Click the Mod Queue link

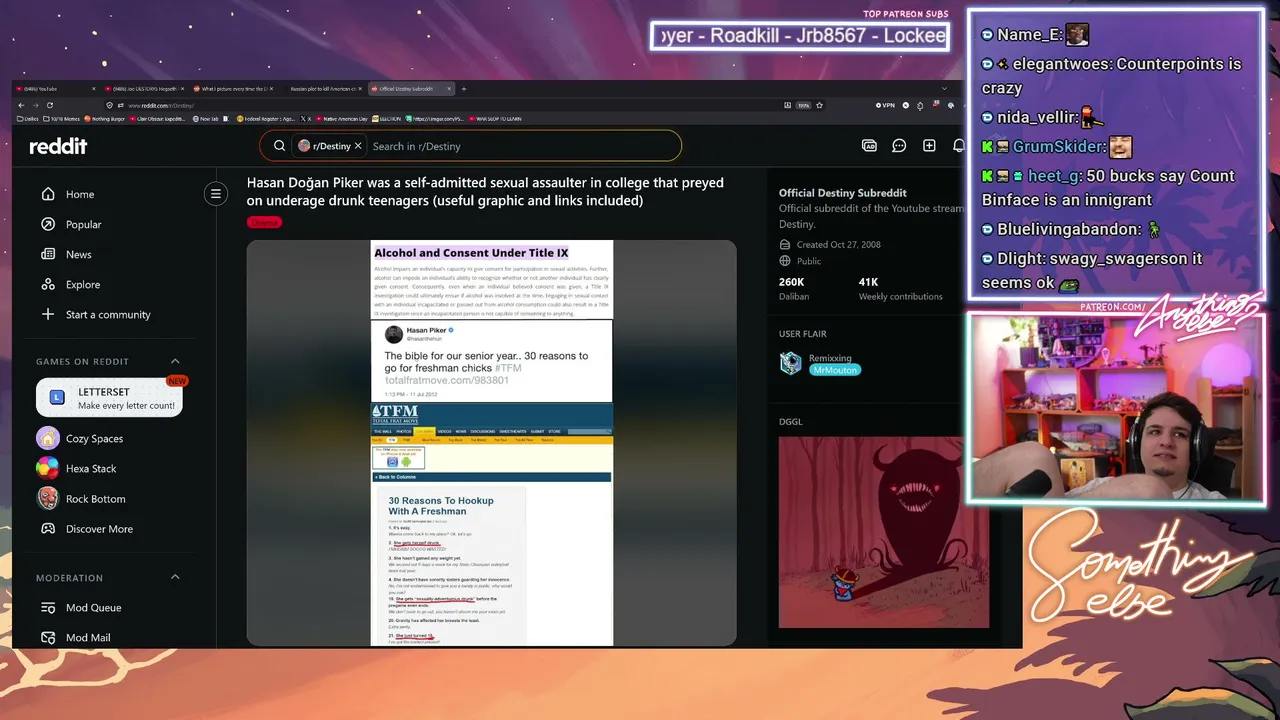pyautogui.click(x=93, y=607)
